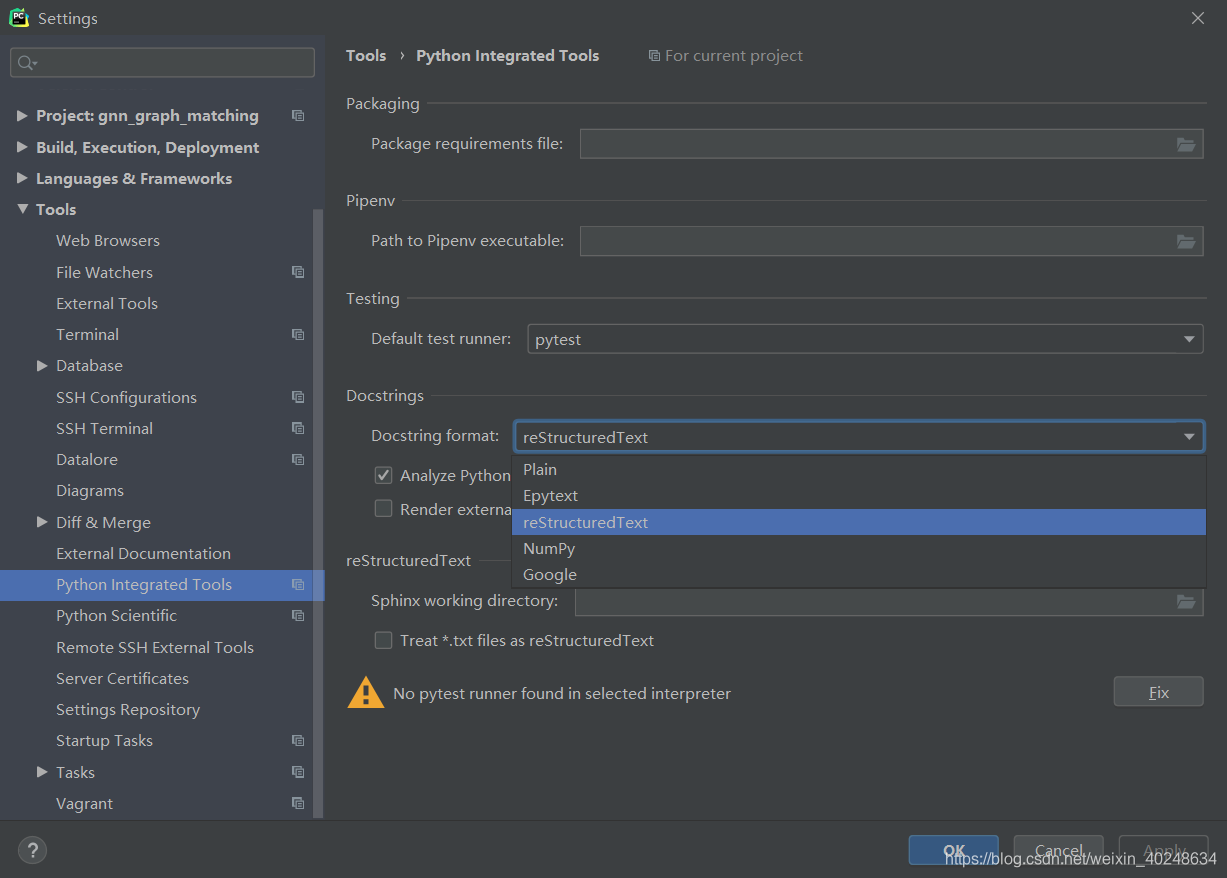1227x878 pixels.
Task: Click the project-level icon beside File Watchers
Action: [x=298, y=272]
